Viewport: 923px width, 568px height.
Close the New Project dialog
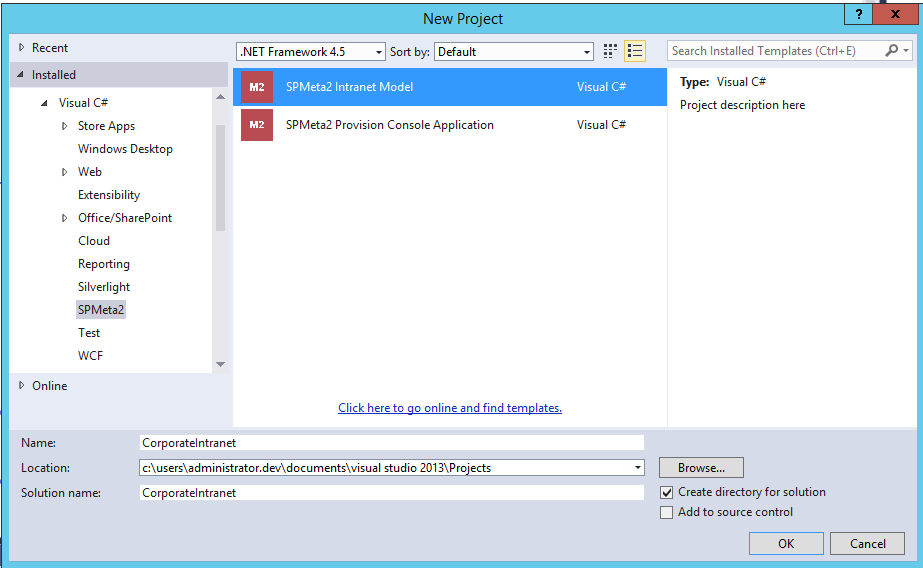pyautogui.click(x=895, y=14)
